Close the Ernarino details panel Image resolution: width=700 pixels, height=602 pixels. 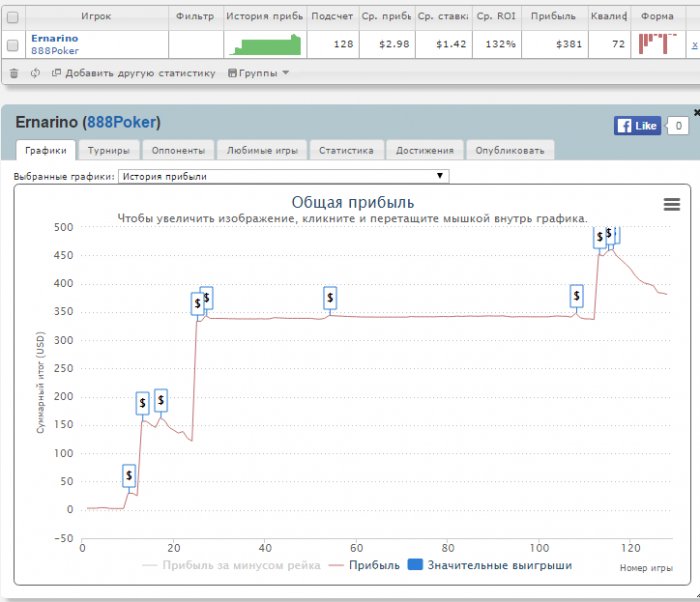[x=696, y=113]
